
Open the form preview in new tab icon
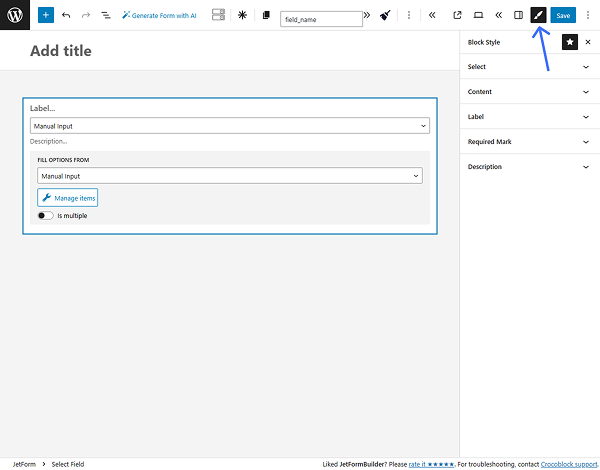pos(457,15)
